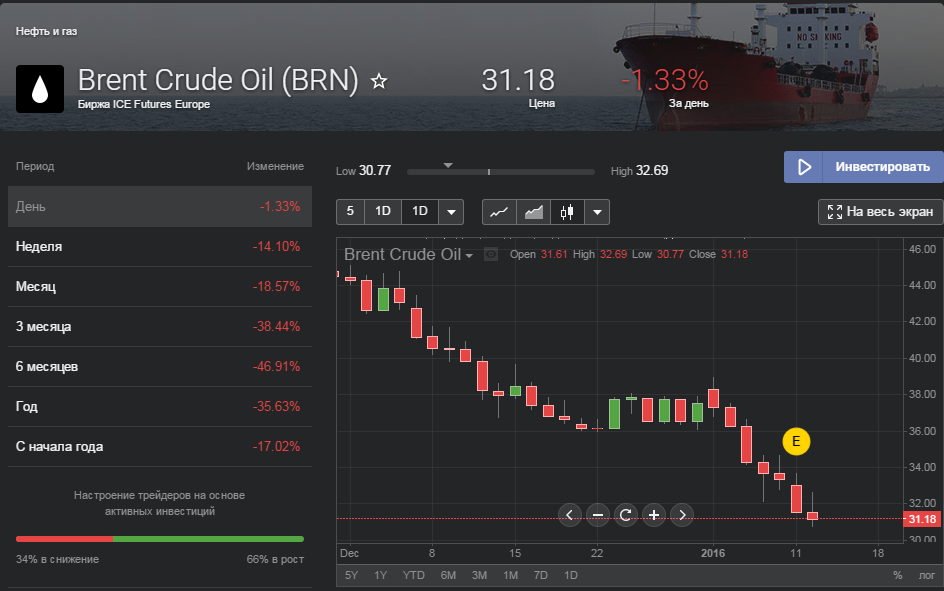Open the chart type dropdown arrow
Screen dimensions: 944x591
point(597,212)
